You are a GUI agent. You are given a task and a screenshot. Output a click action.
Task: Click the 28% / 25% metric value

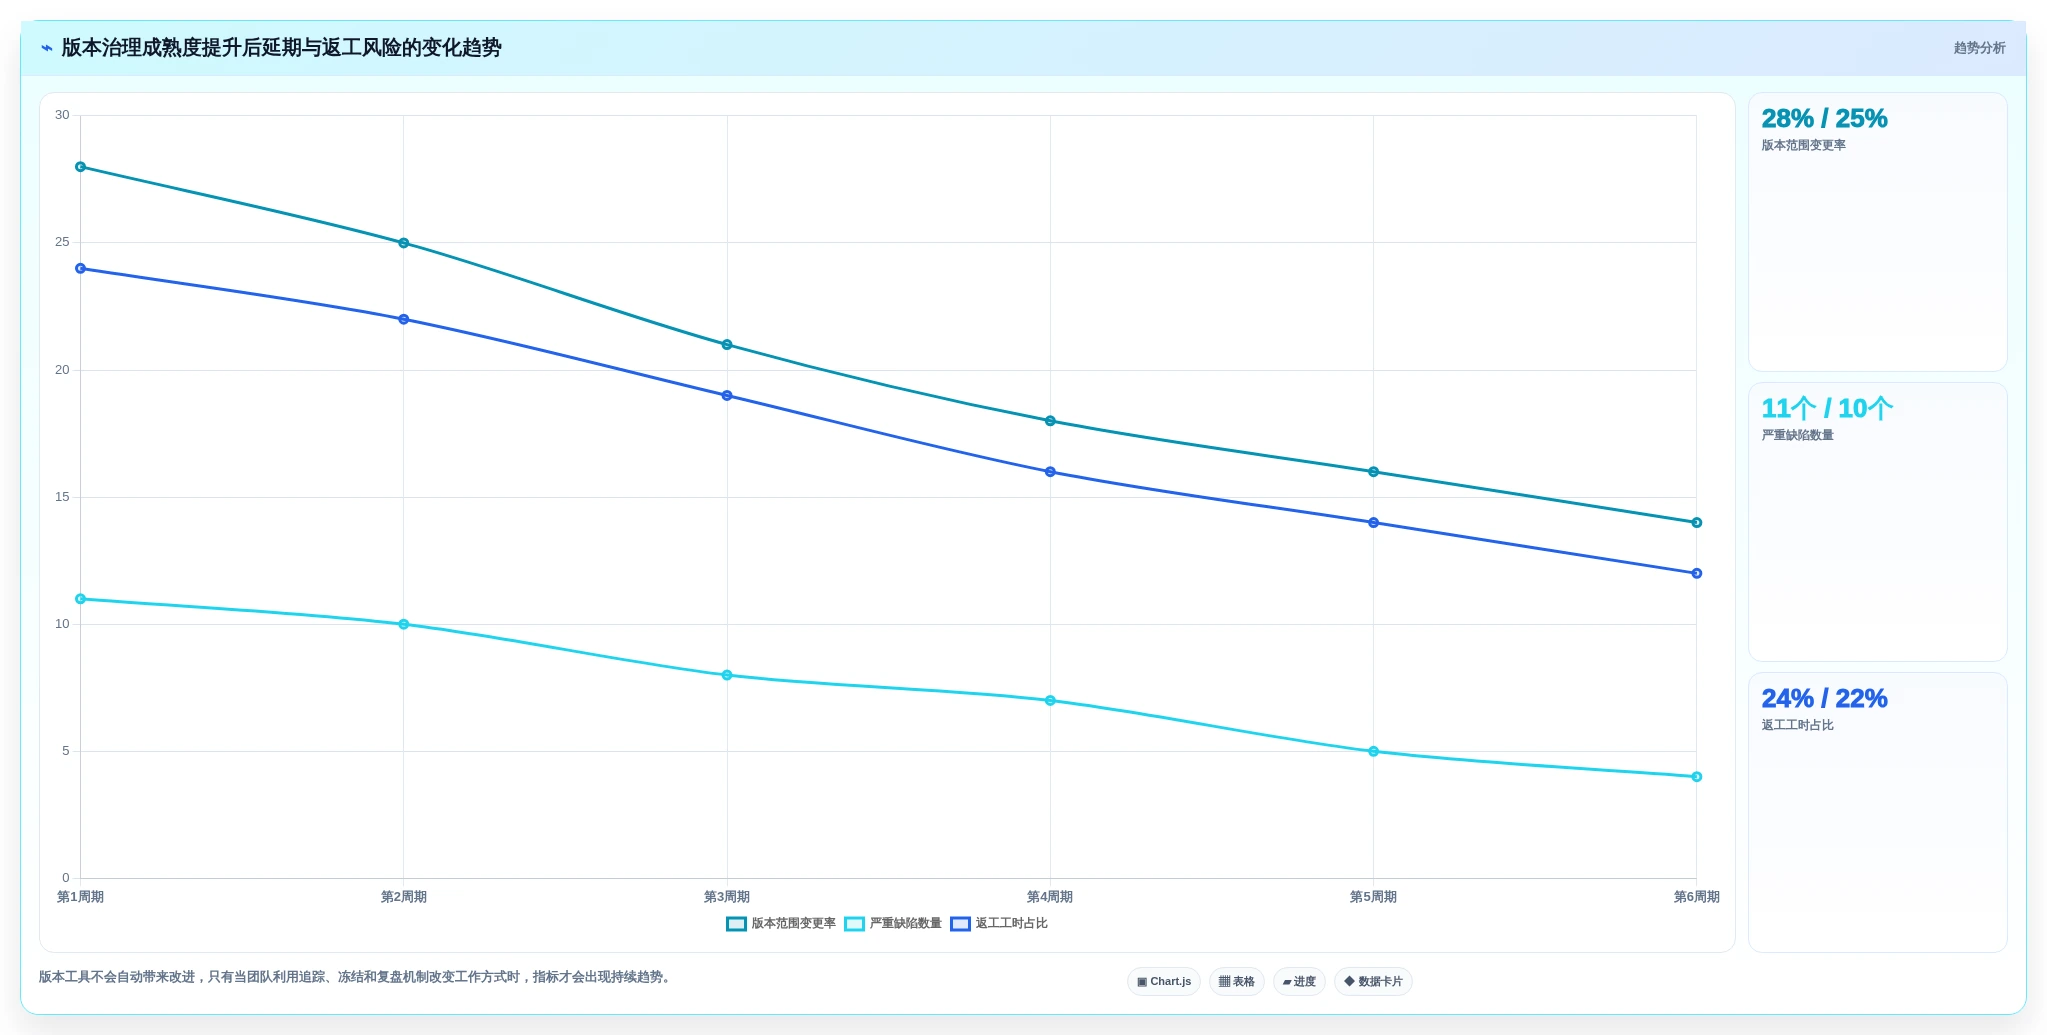1824,119
